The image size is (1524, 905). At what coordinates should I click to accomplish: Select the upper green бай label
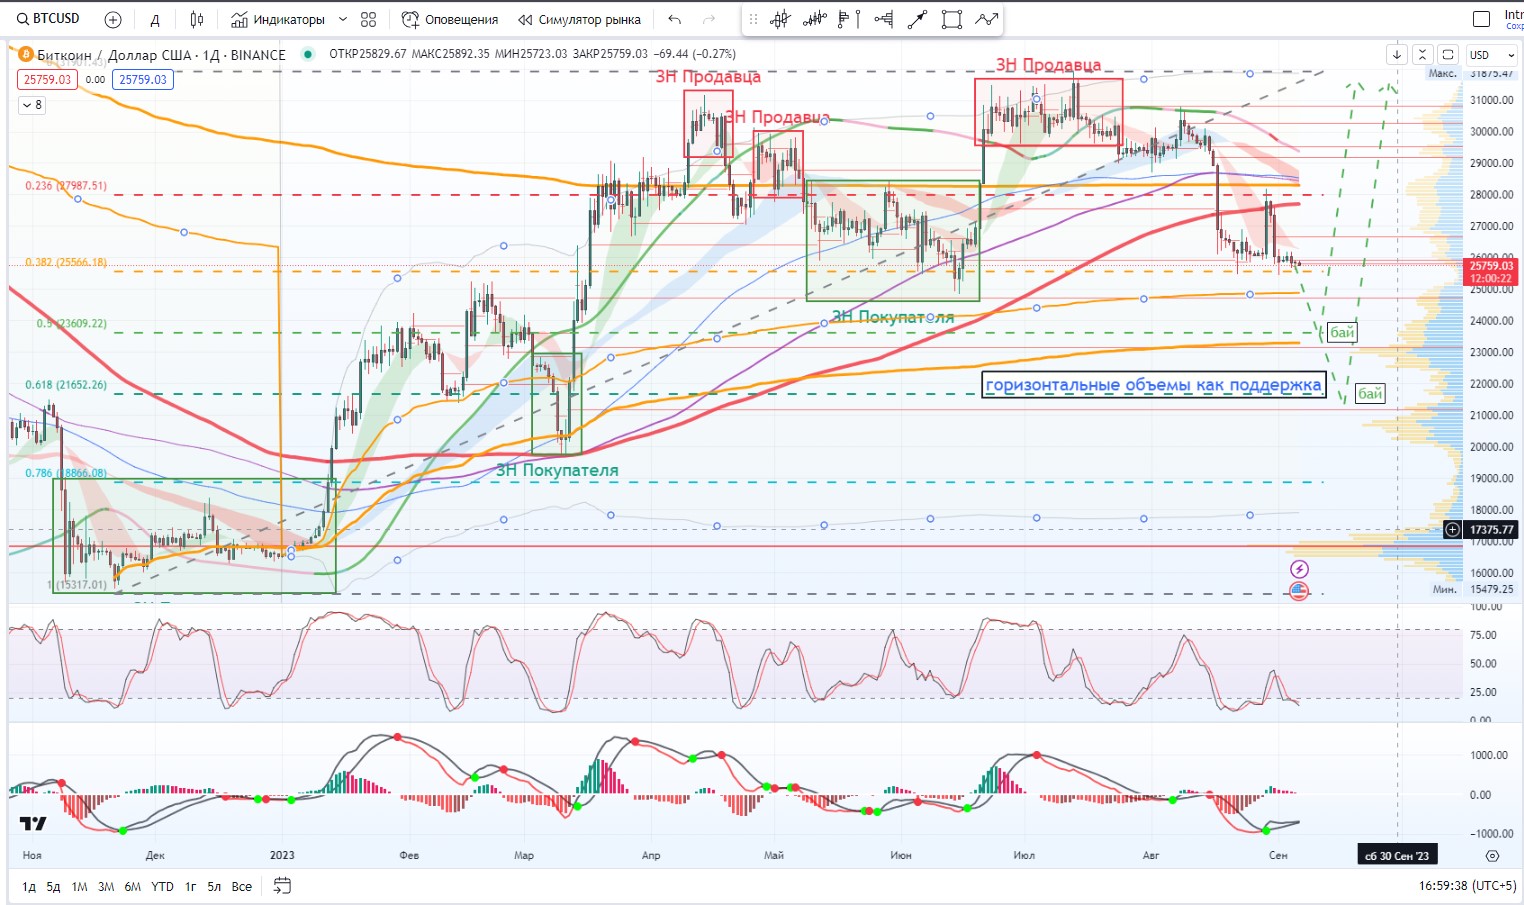1342,332
